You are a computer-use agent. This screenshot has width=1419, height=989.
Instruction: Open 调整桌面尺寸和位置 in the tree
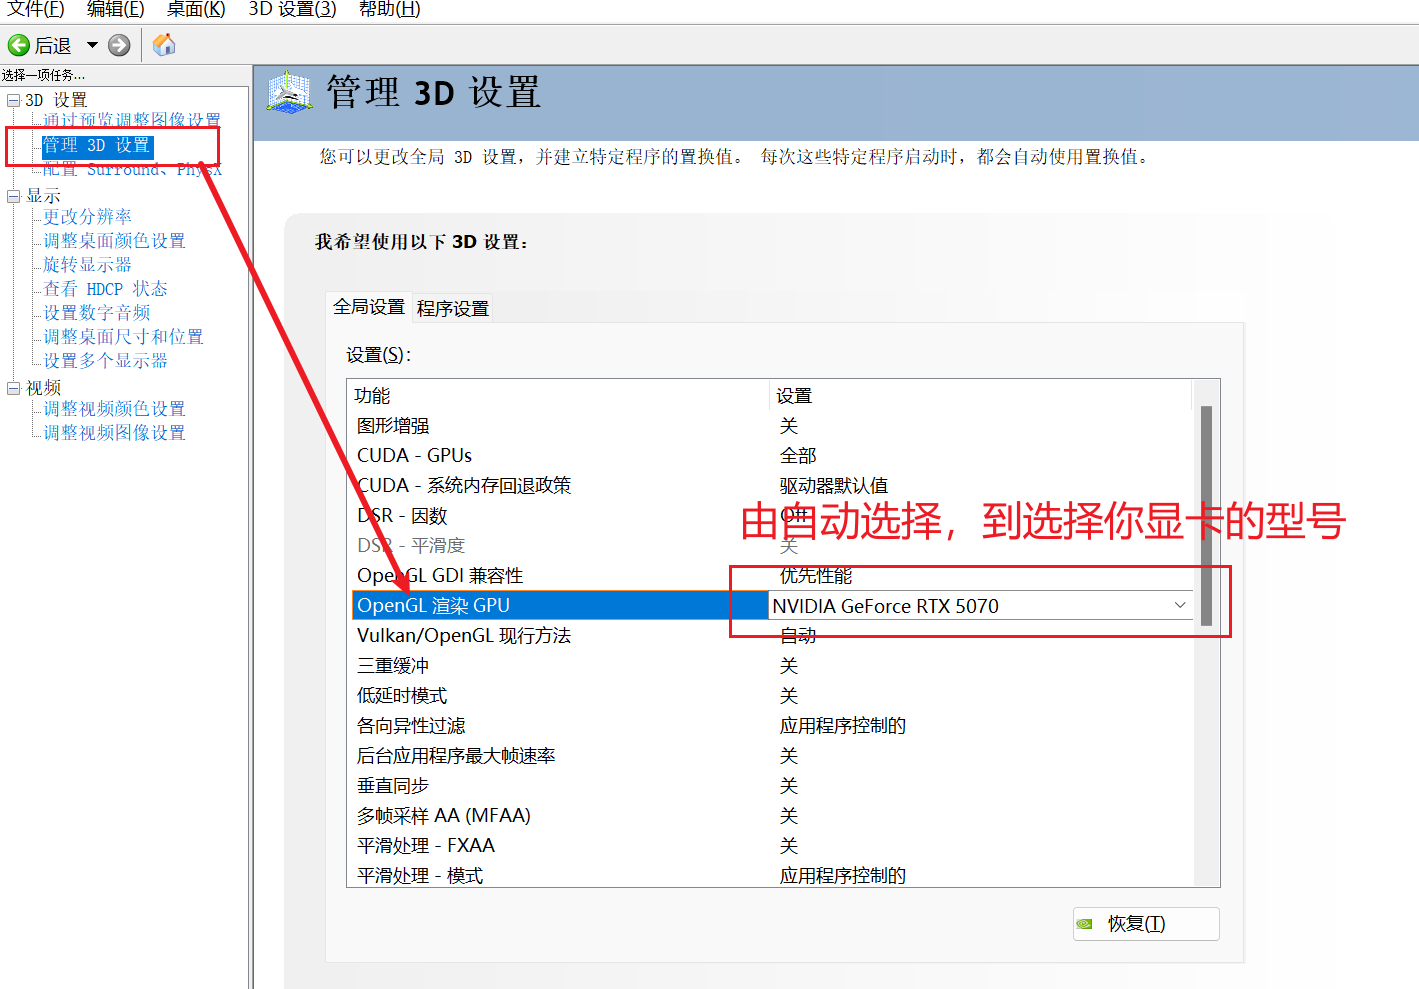tap(123, 336)
